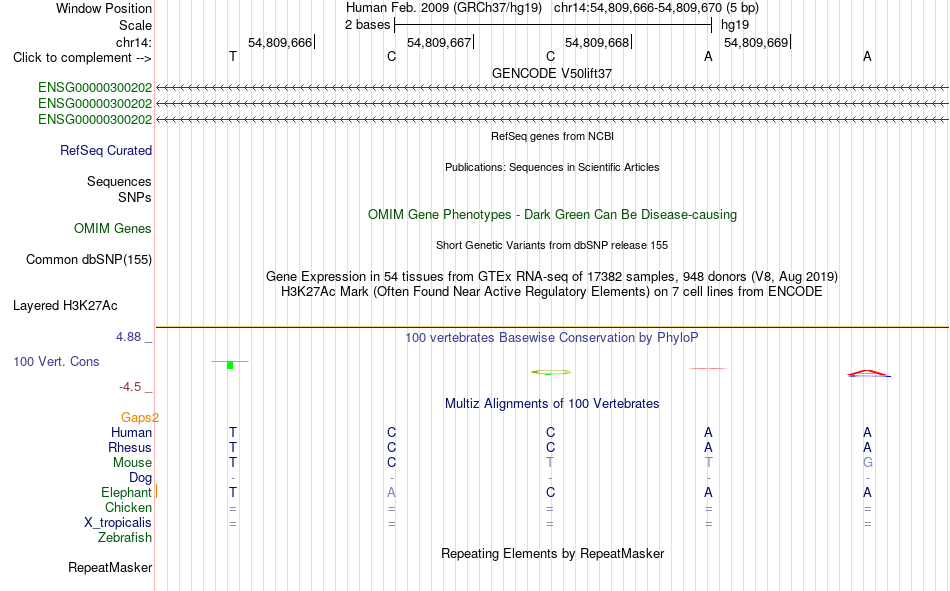
Task: Select the Chicken species row label
Action: (128, 508)
